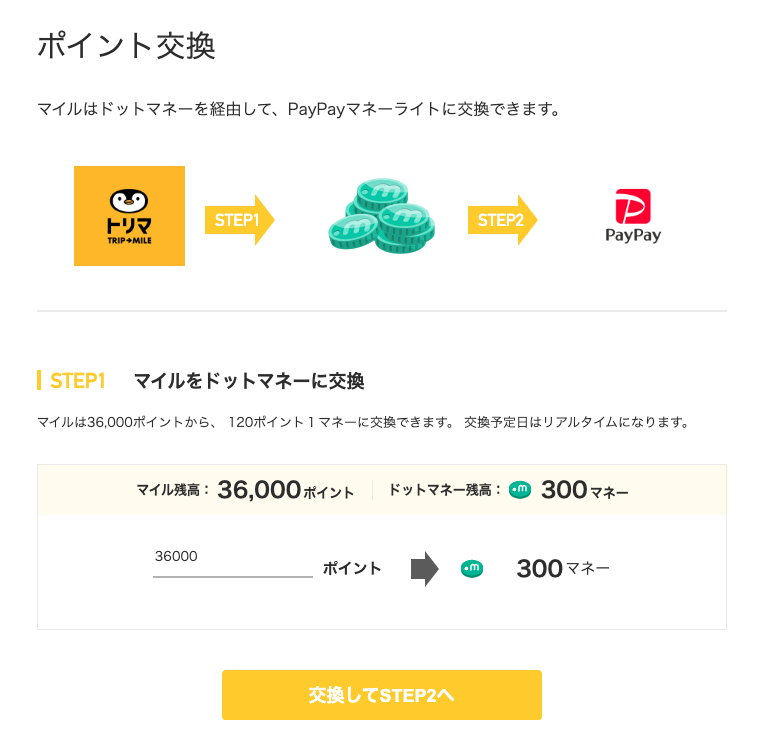The height and width of the screenshot is (744, 758).
Task: Click the 交換してSTEP2へ button
Action: pos(381,695)
